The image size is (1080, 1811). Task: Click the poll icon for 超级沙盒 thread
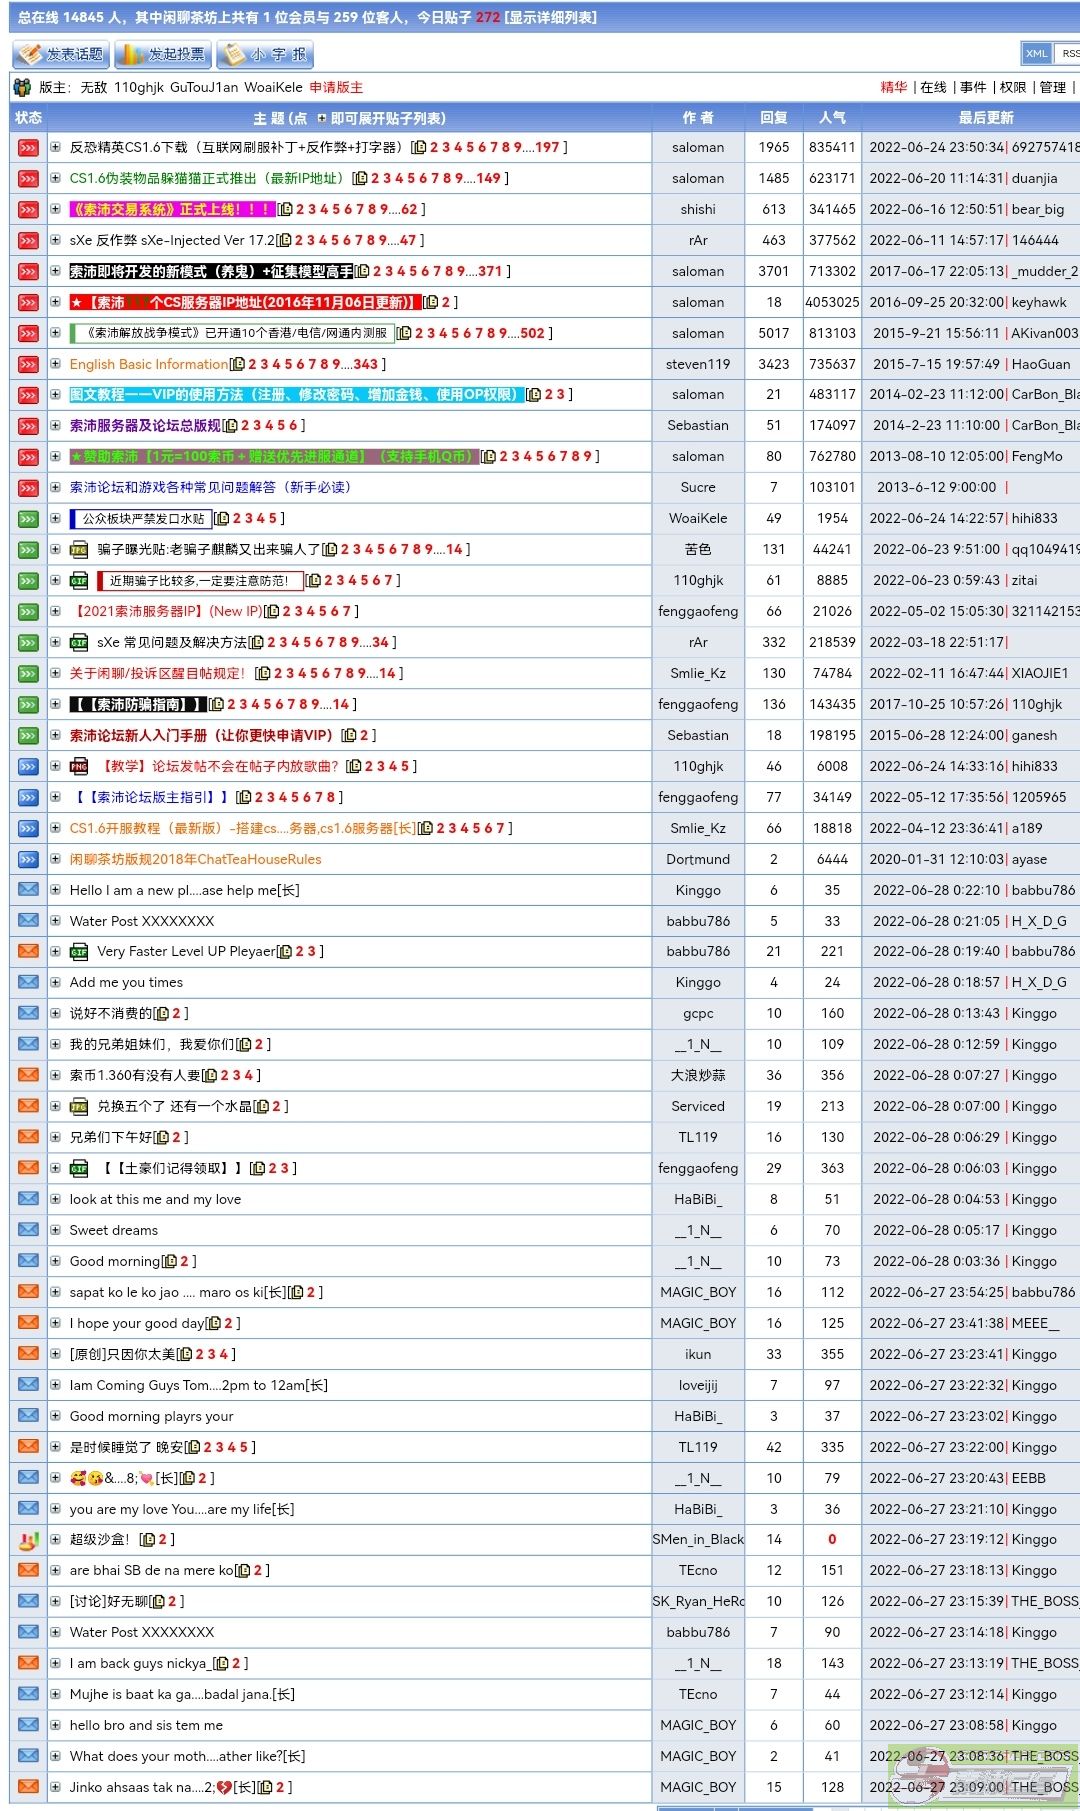28,1540
